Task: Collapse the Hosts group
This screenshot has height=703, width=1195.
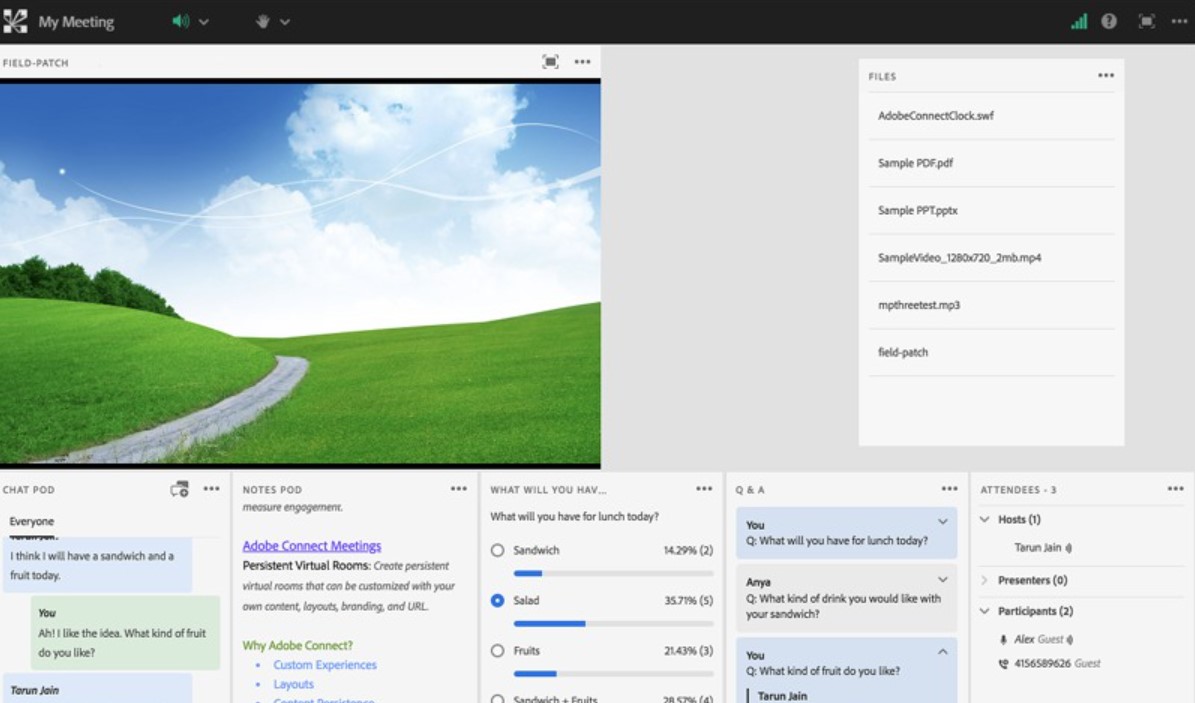Action: (x=985, y=520)
